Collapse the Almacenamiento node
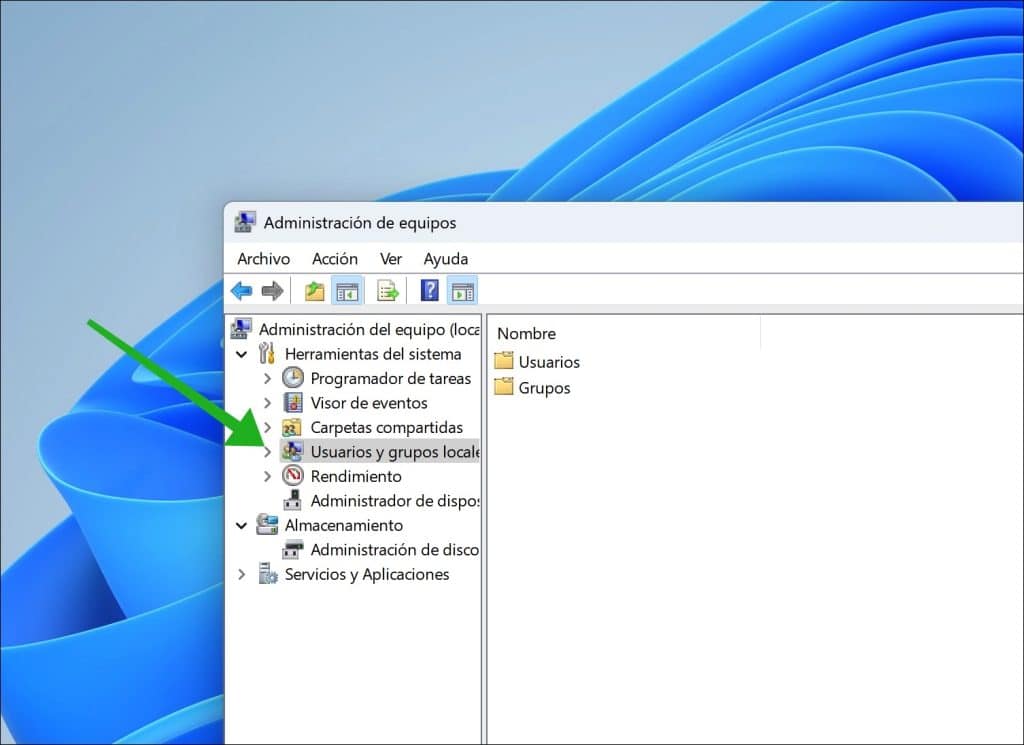Screen dimensions: 1024x745 (x=242, y=526)
